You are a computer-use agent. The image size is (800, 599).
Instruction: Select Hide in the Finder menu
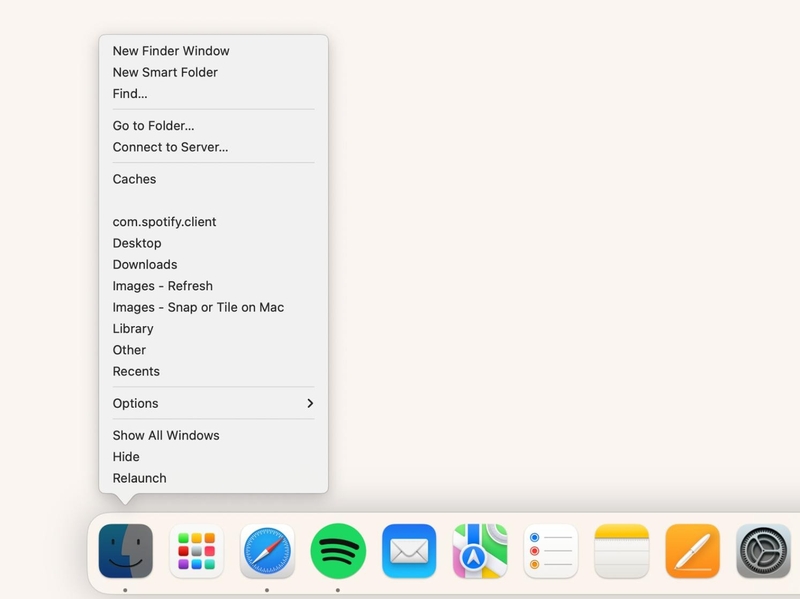tap(213, 457)
